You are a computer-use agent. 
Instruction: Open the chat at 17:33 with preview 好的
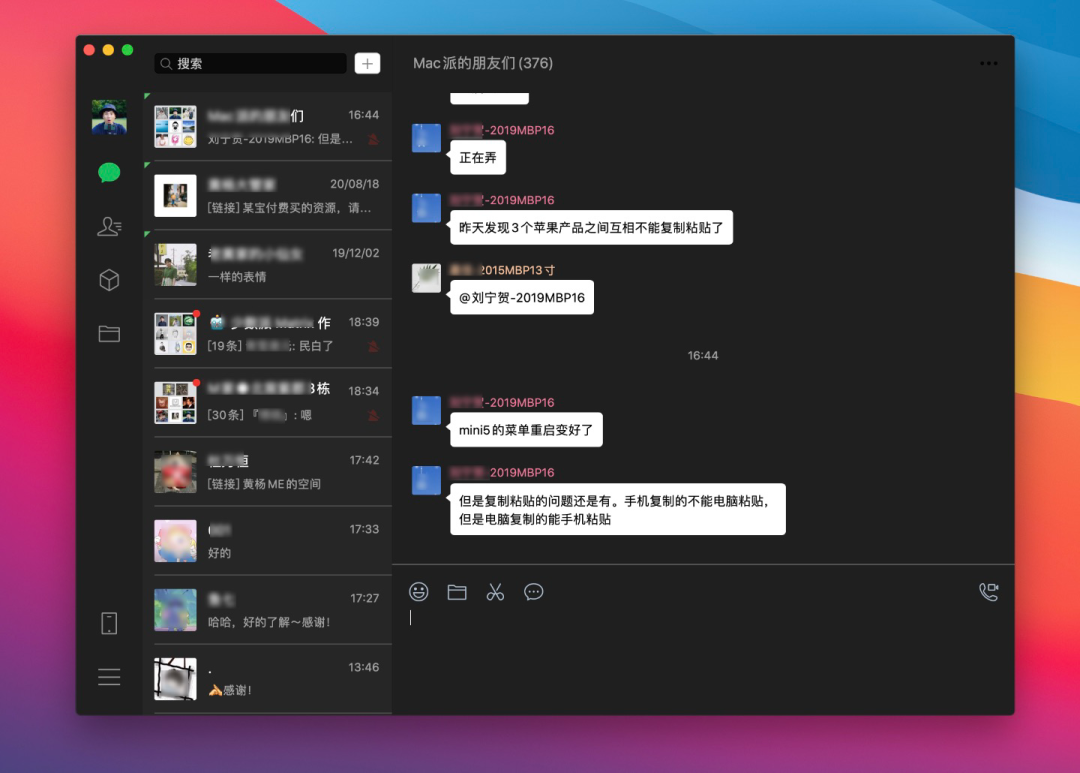click(268, 541)
